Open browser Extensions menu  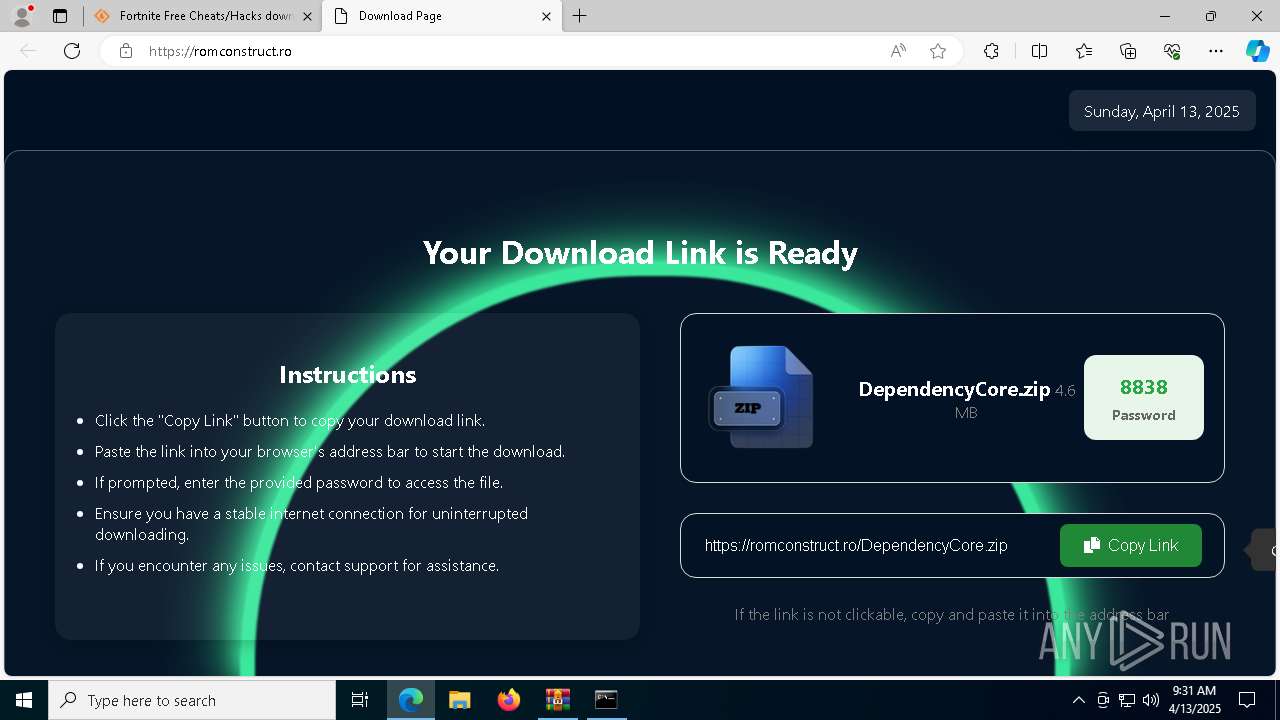point(991,51)
